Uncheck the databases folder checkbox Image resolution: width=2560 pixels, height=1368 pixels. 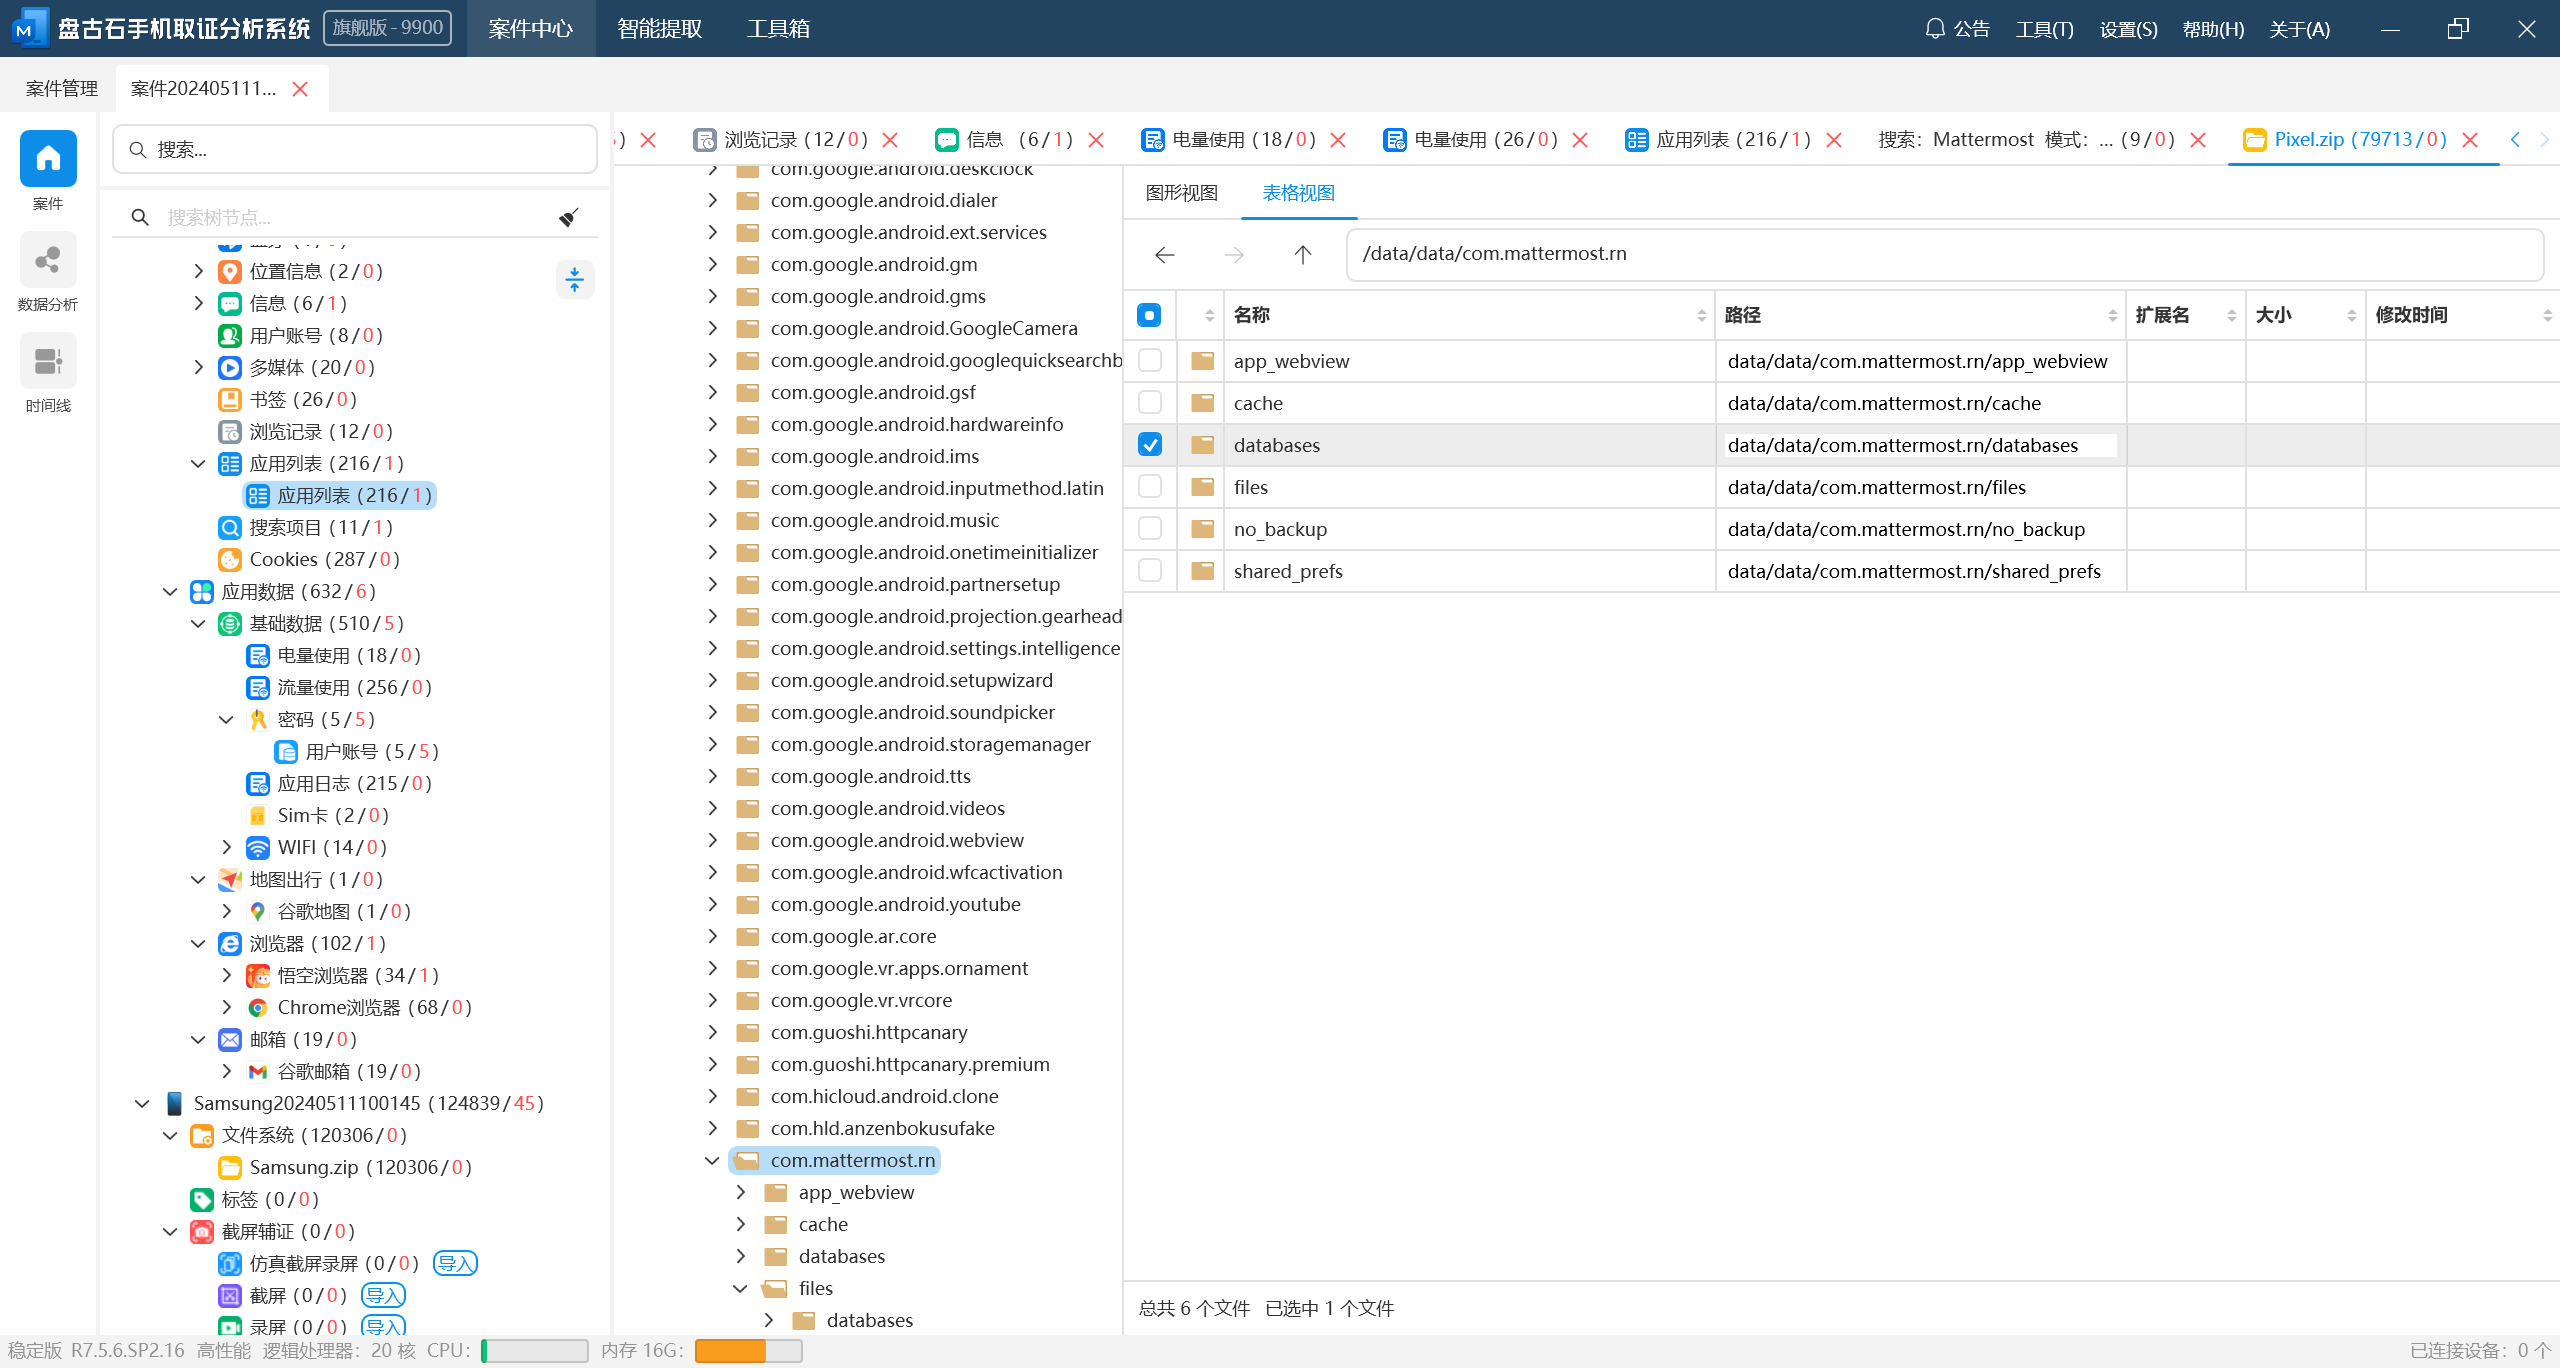pyautogui.click(x=1150, y=445)
